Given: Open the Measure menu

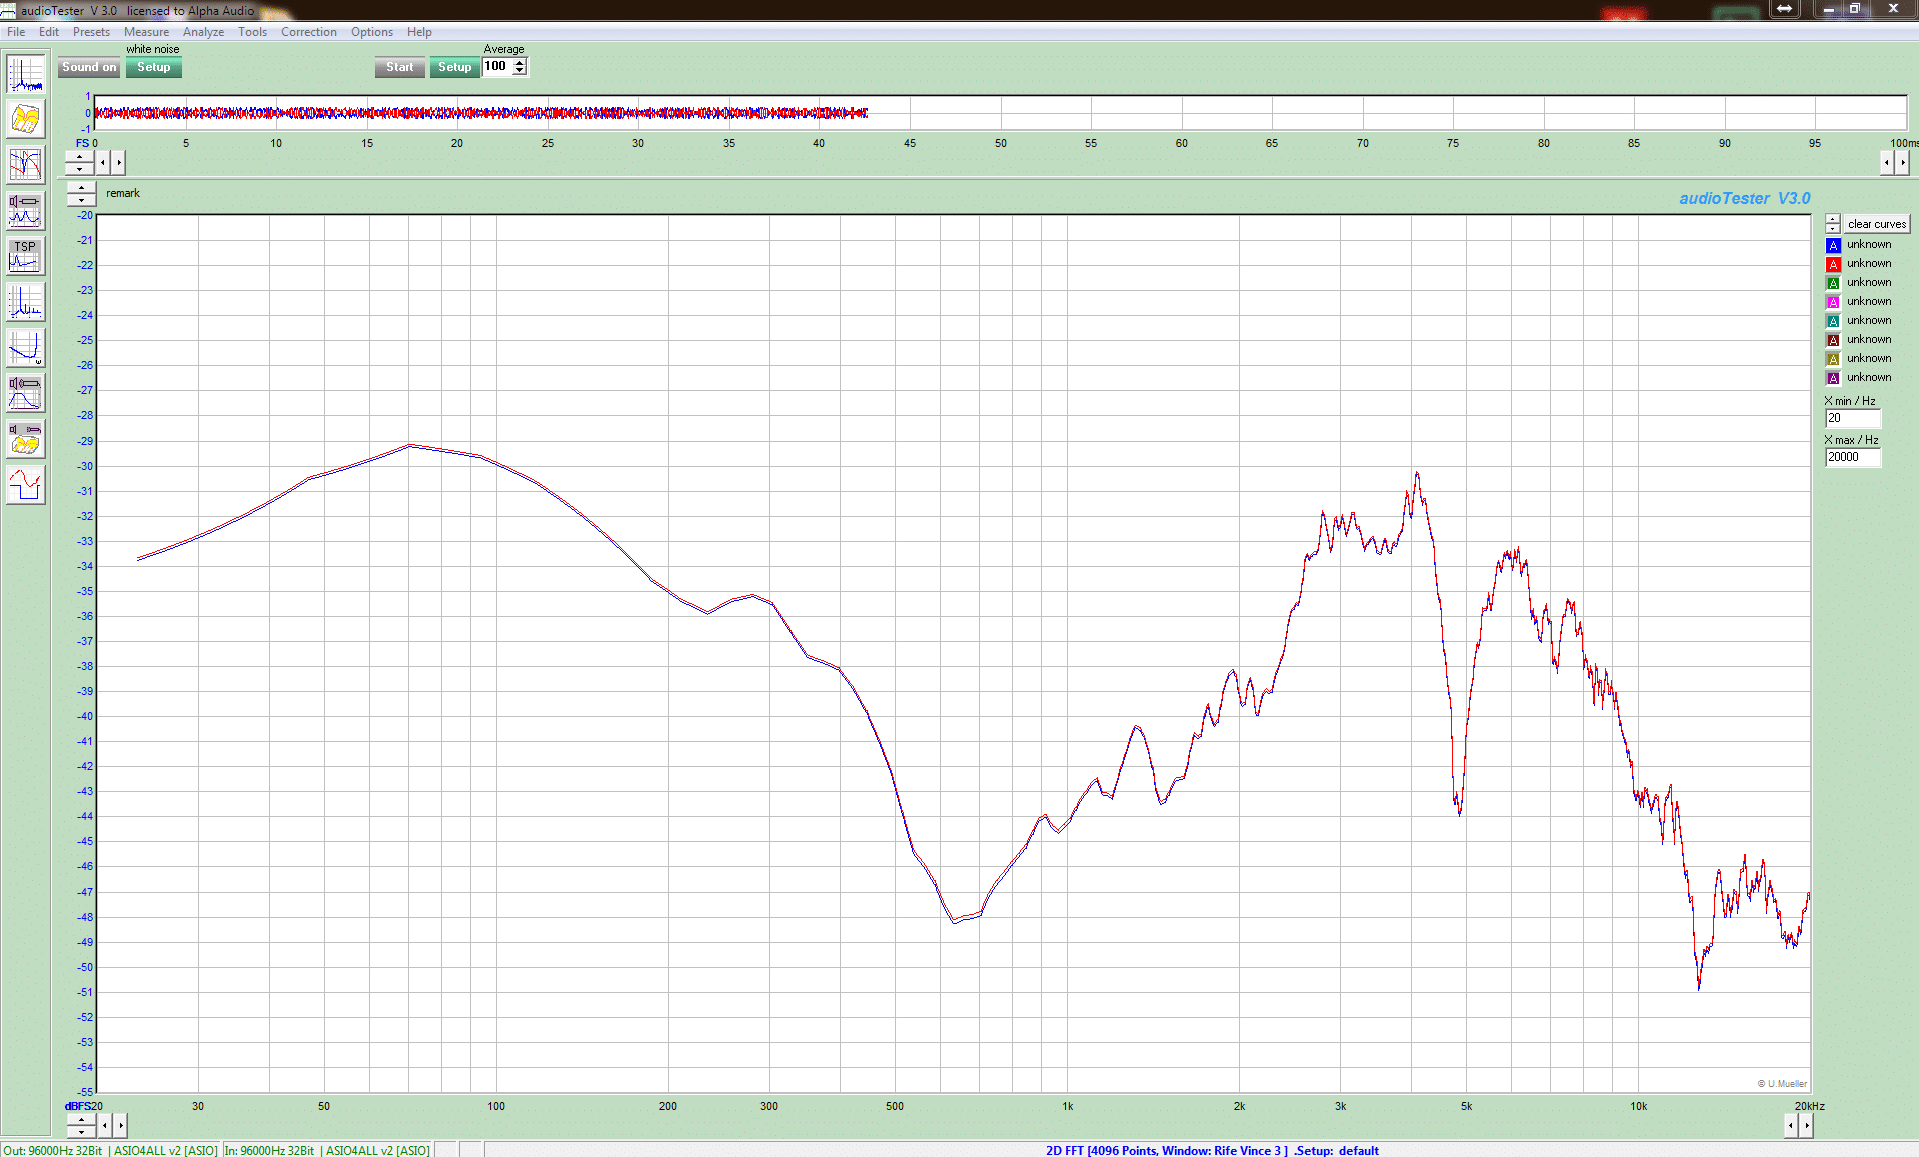Looking at the screenshot, I should [146, 32].
